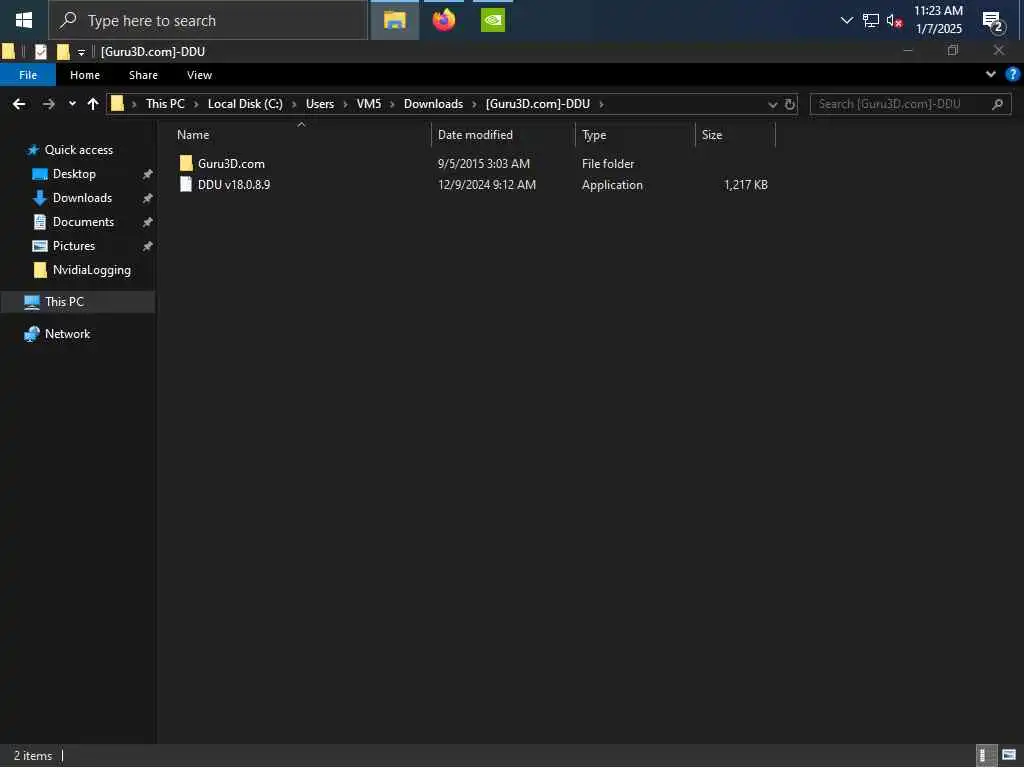Open previous locations address dropdown

tap(773, 104)
